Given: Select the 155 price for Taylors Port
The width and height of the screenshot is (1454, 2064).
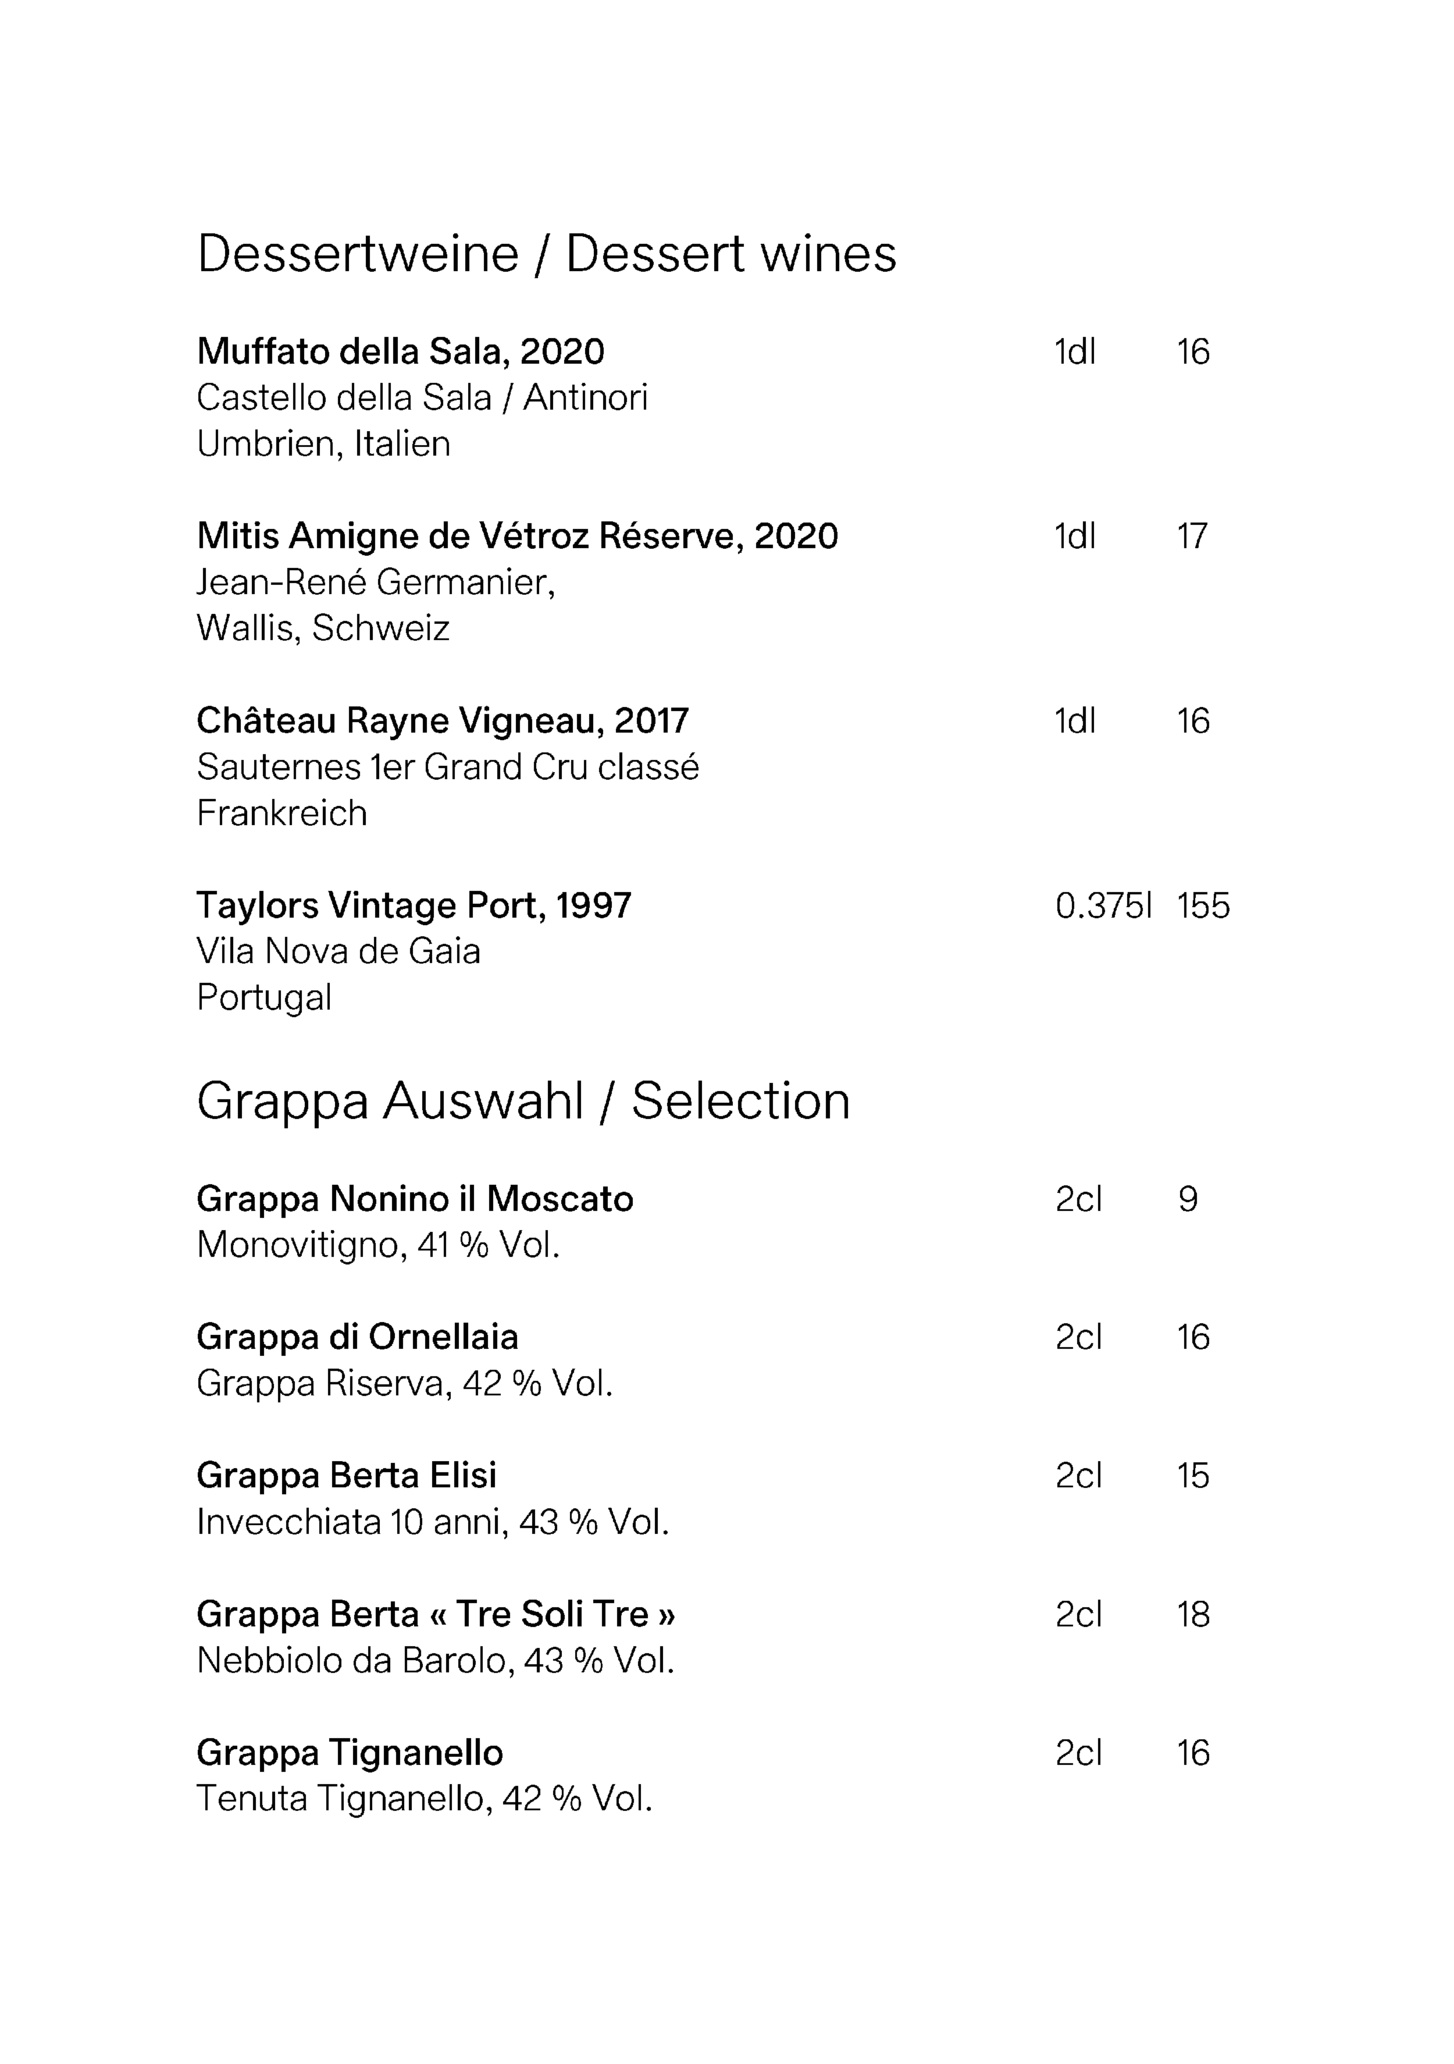Looking at the screenshot, I should pos(1203,906).
